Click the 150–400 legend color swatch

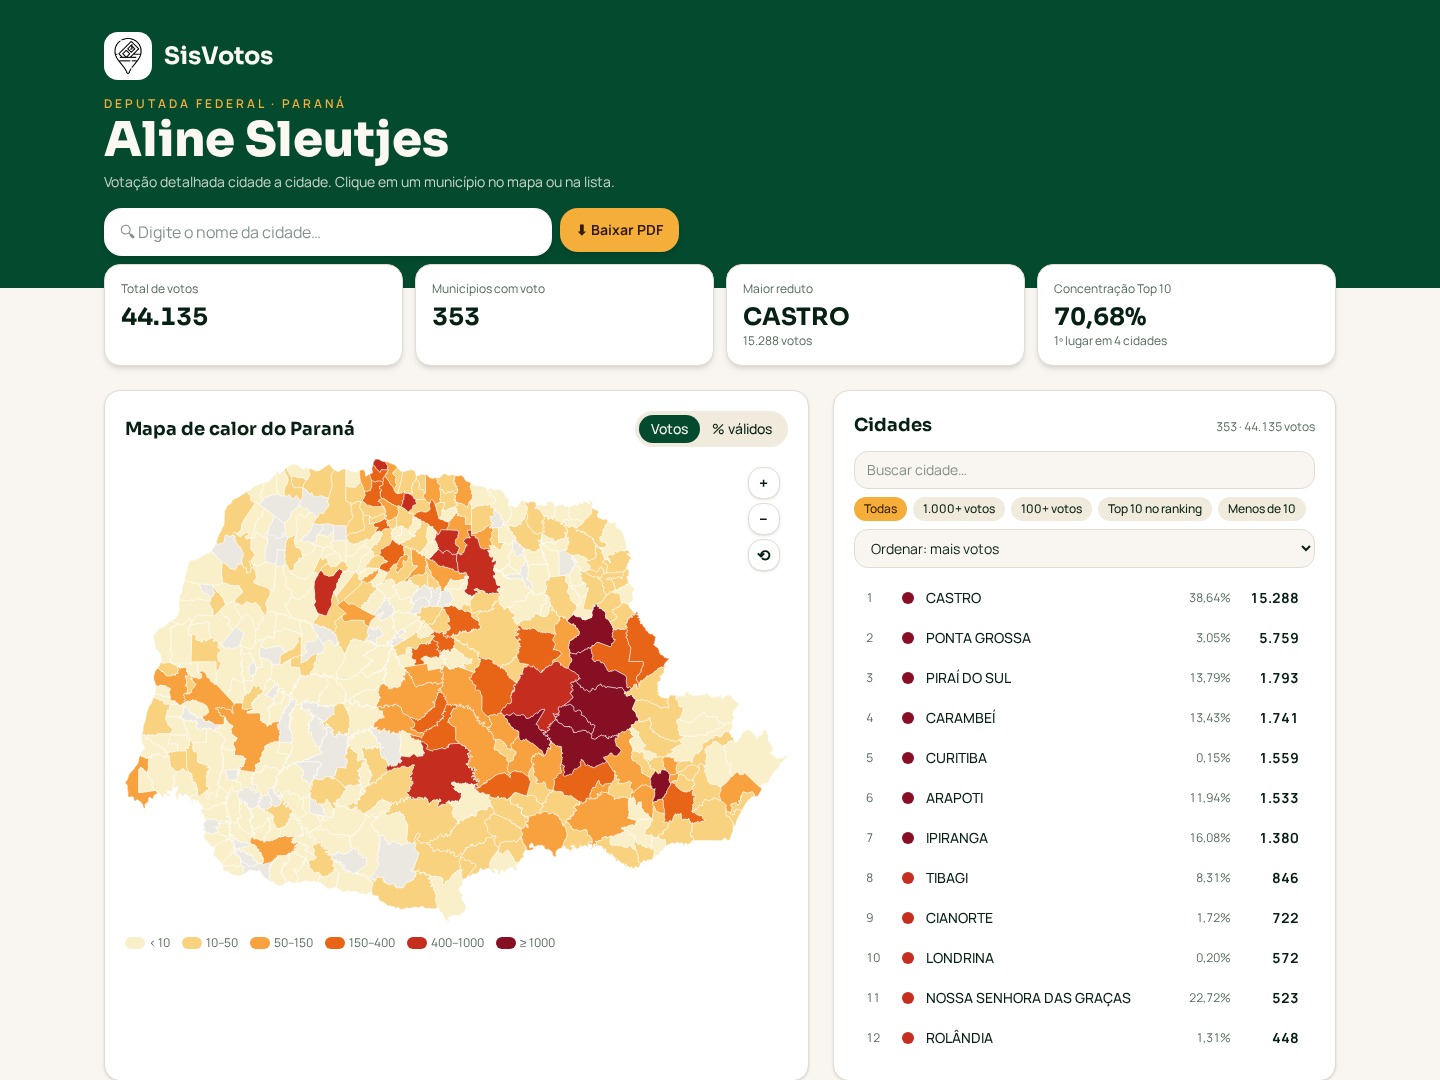click(x=335, y=943)
